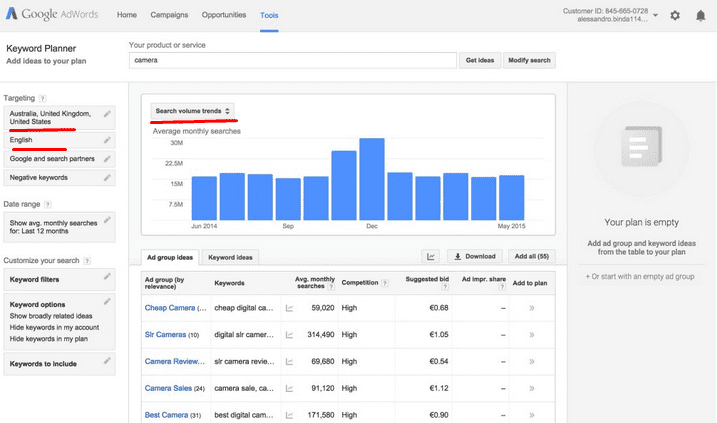Click 'Hide keywords in my plan' text
The image size is (717, 423).
point(49,339)
